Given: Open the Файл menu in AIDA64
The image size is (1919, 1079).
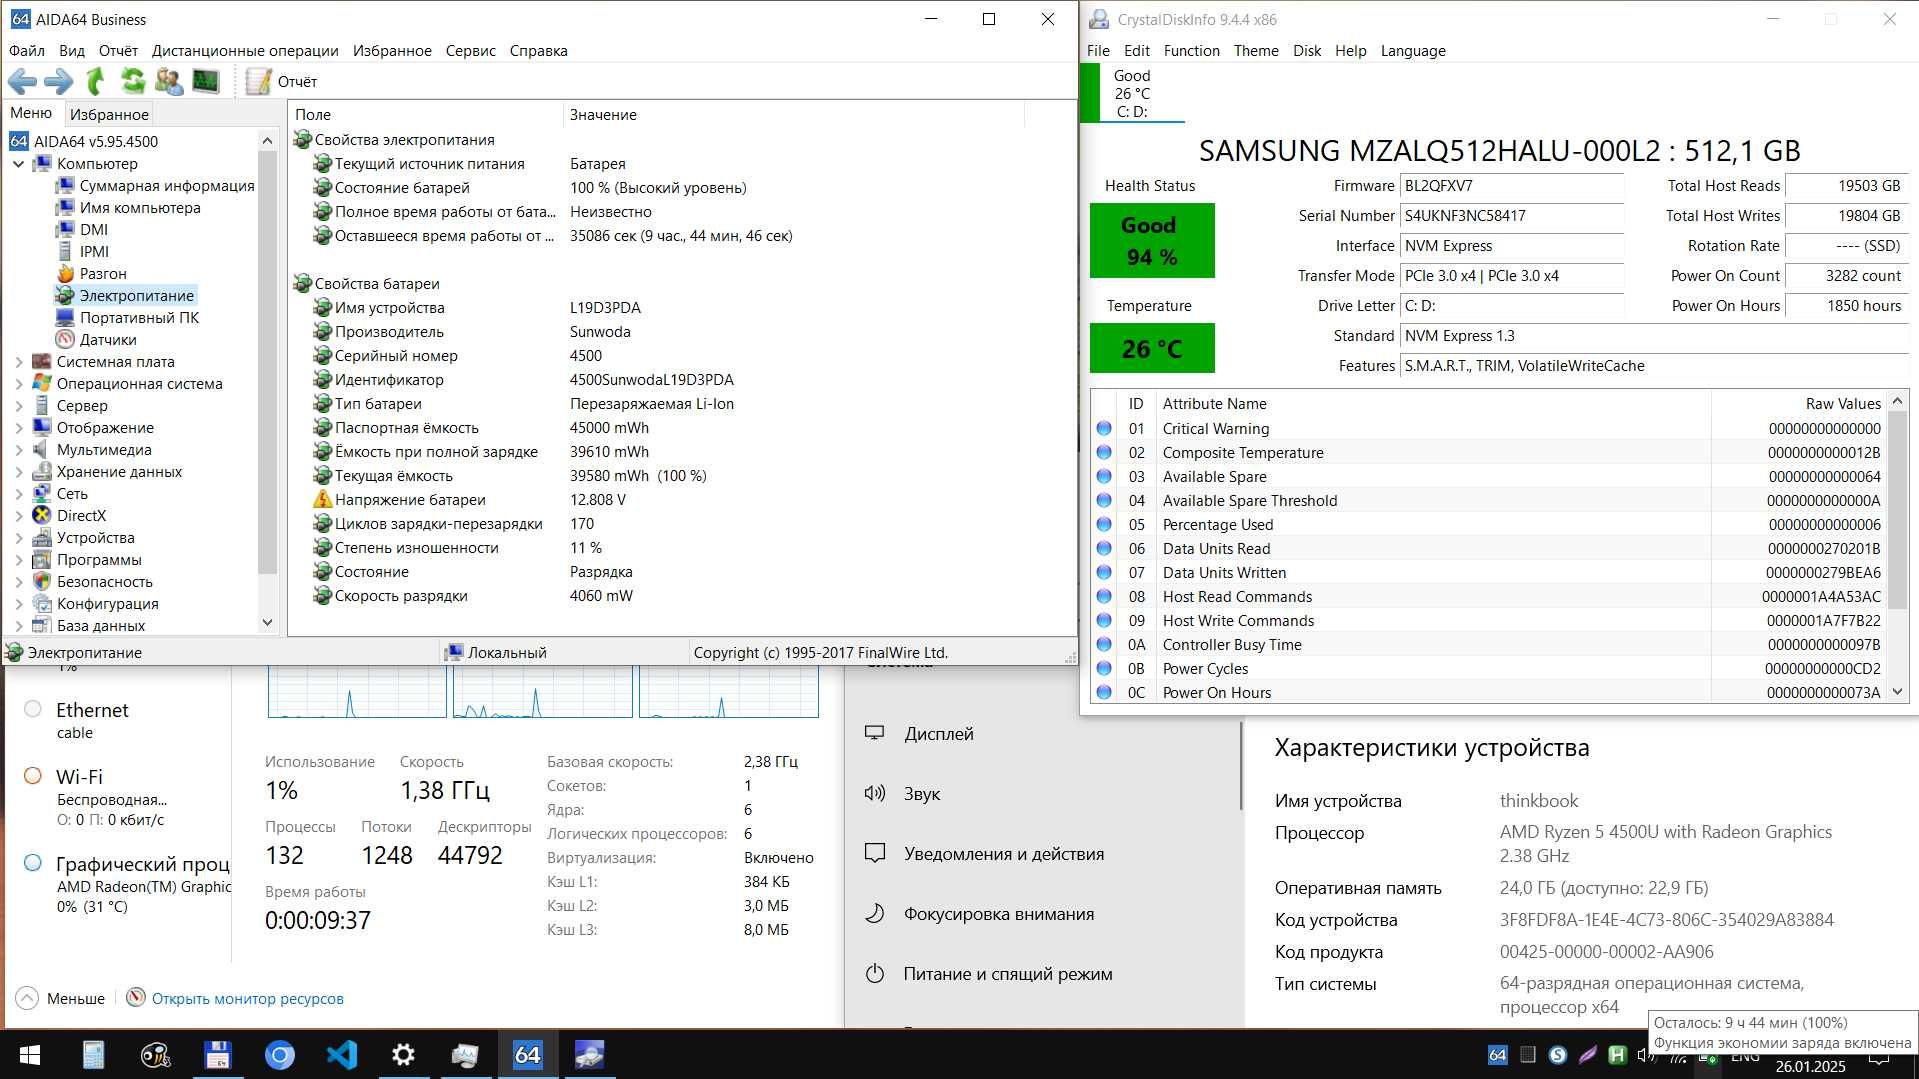Looking at the screenshot, I should tap(27, 50).
